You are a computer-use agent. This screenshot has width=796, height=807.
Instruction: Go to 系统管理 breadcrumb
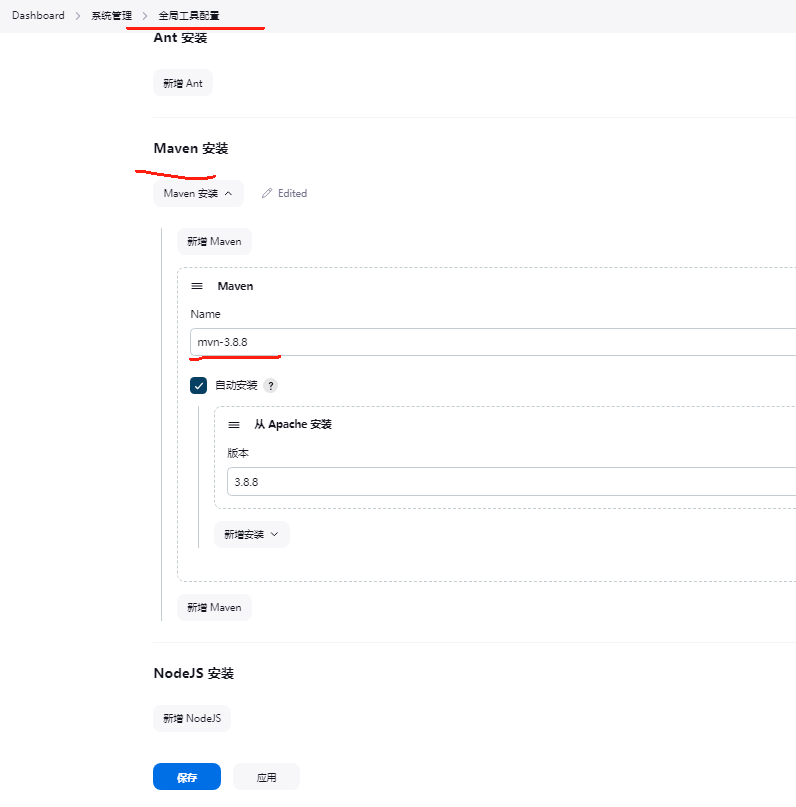point(112,15)
